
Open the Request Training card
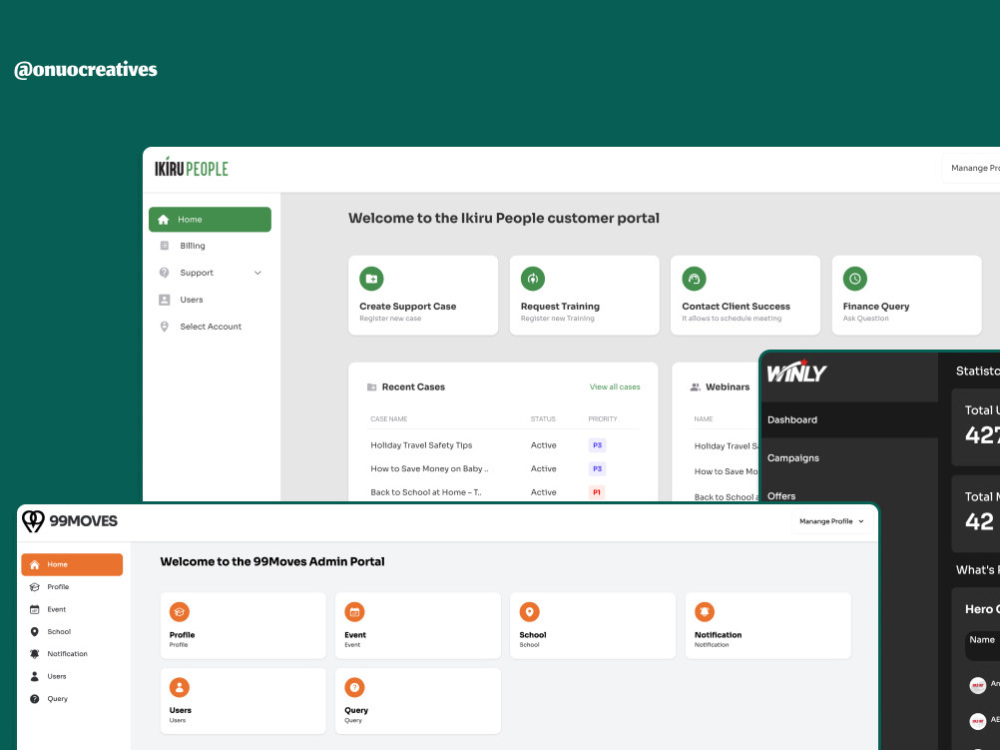584,295
